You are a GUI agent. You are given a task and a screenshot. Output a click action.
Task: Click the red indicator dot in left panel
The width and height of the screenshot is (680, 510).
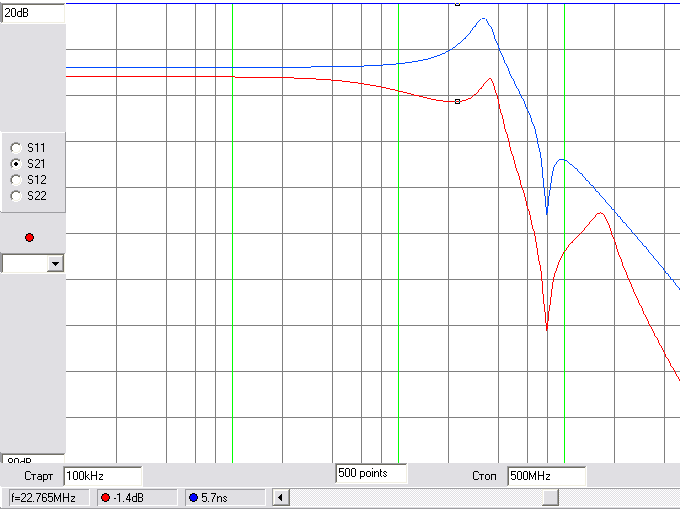click(29, 237)
